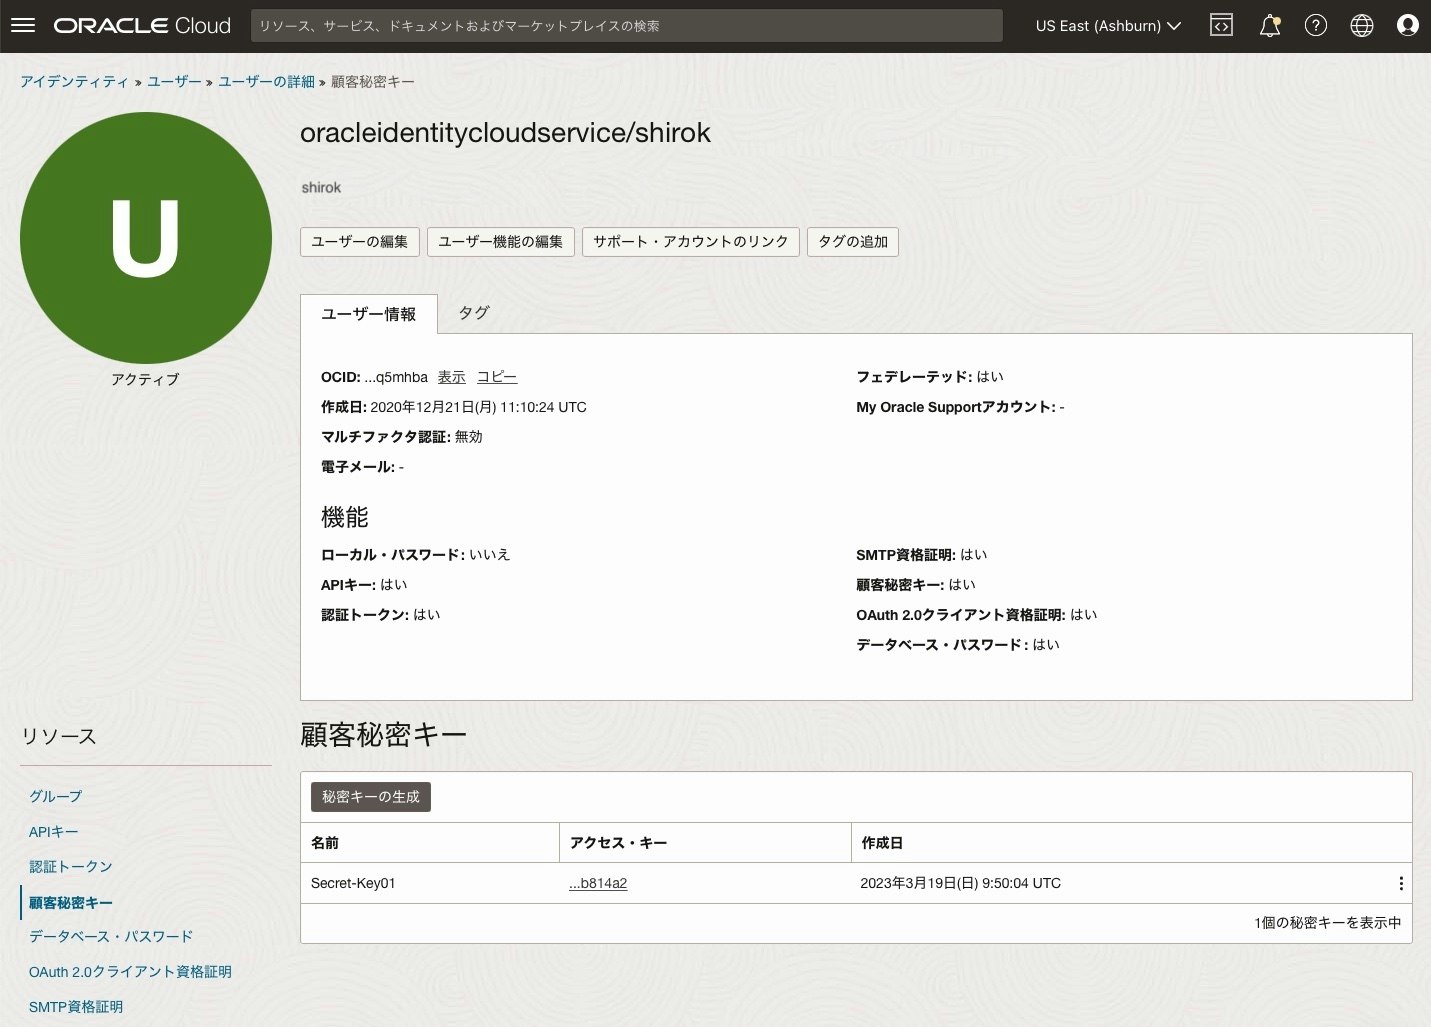Select APIキー in resources sidebar
Screen dimensions: 1431x1027
pos(53,831)
